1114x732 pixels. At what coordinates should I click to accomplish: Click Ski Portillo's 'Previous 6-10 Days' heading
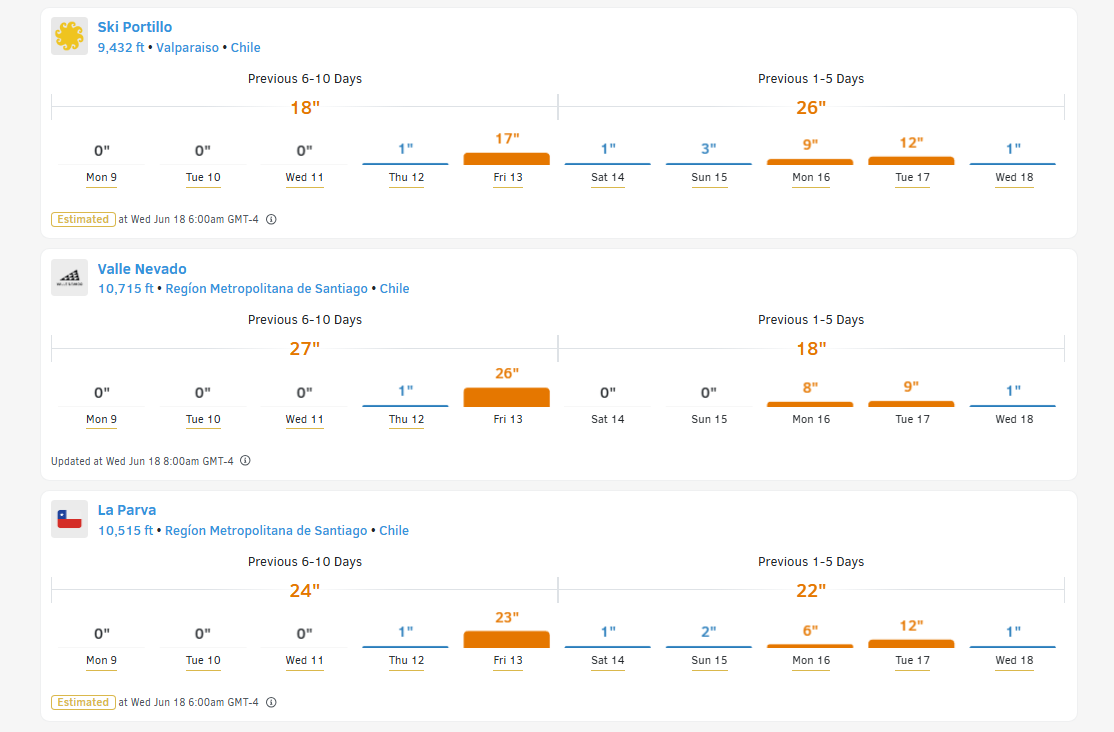(x=305, y=79)
